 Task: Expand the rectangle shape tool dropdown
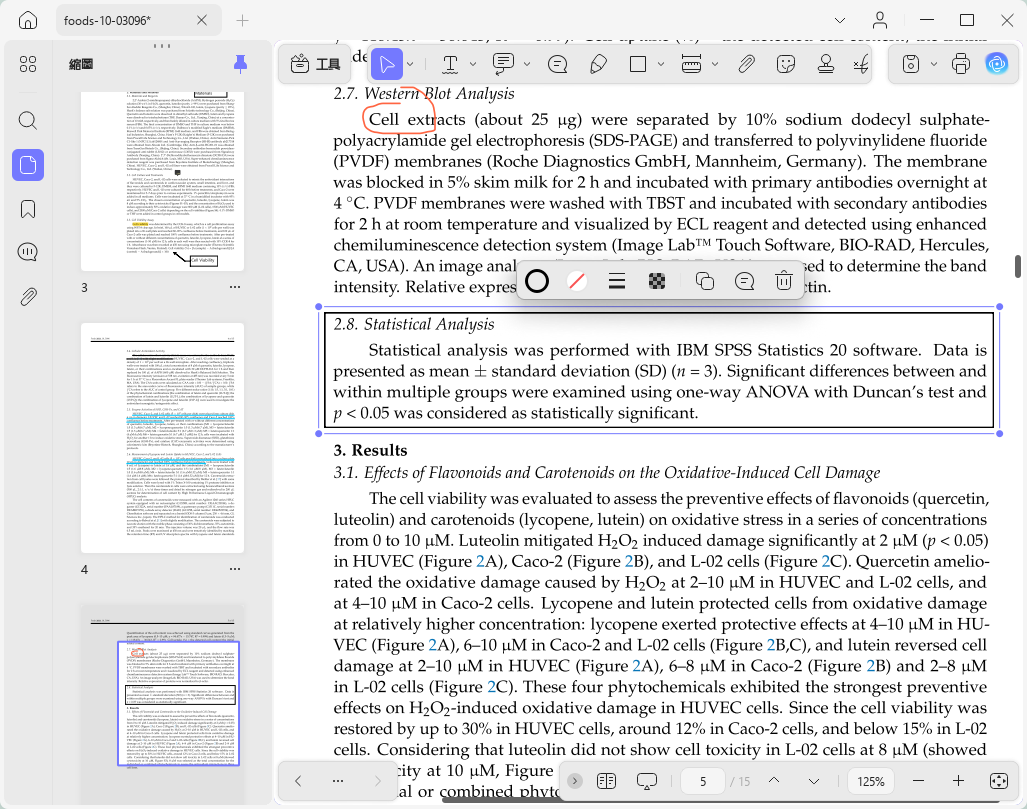(x=661, y=64)
